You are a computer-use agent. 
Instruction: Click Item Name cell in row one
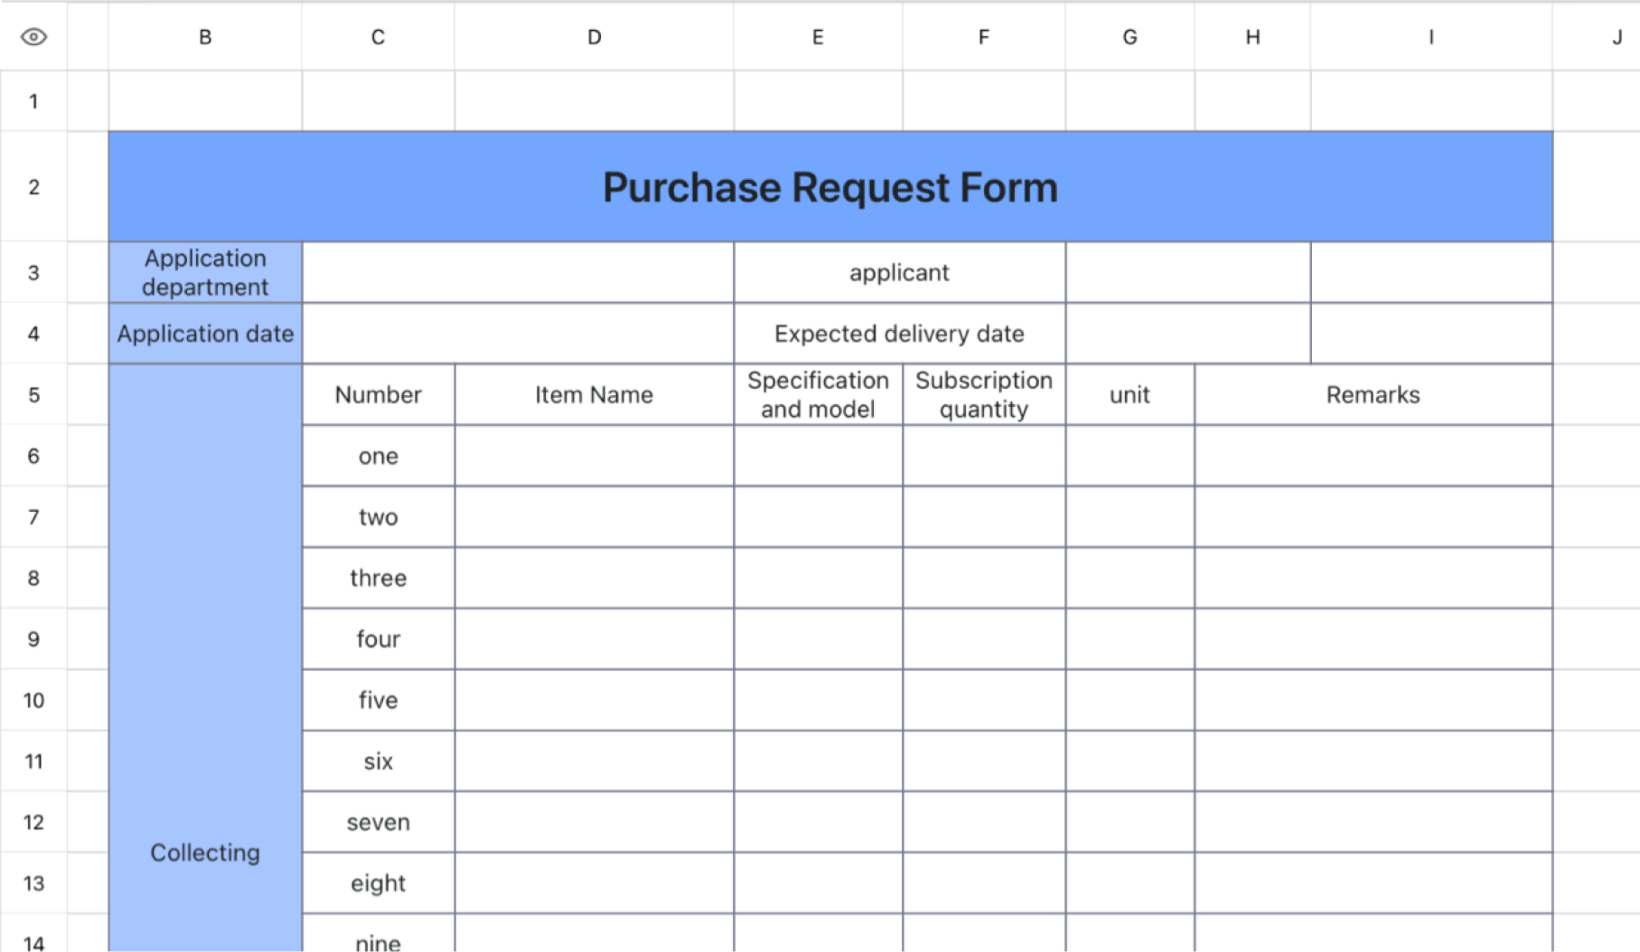click(x=594, y=456)
